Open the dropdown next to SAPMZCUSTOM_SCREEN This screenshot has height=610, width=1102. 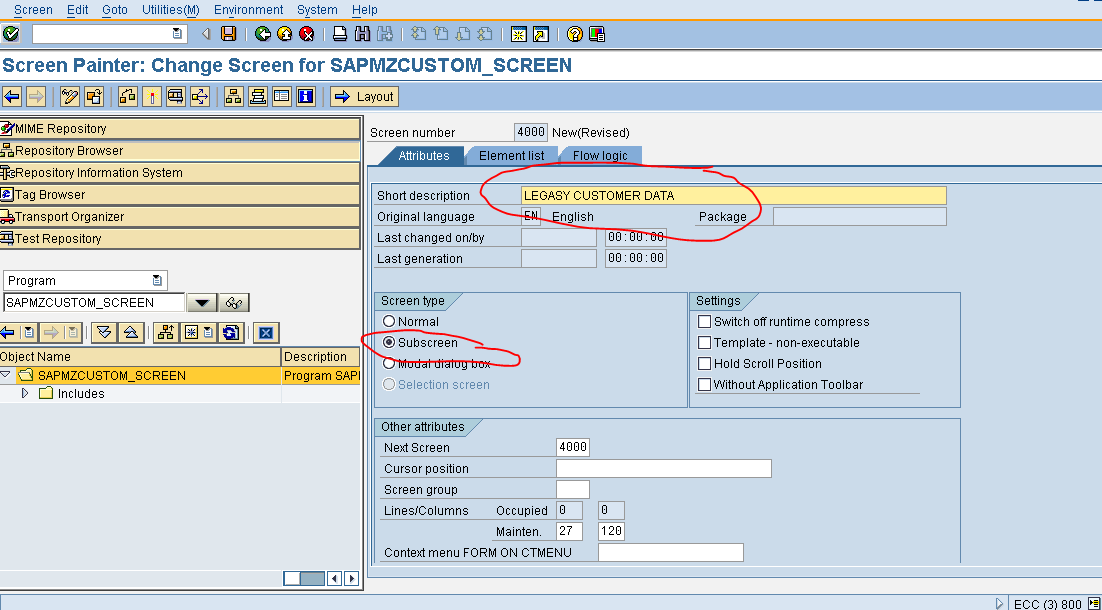coord(201,302)
